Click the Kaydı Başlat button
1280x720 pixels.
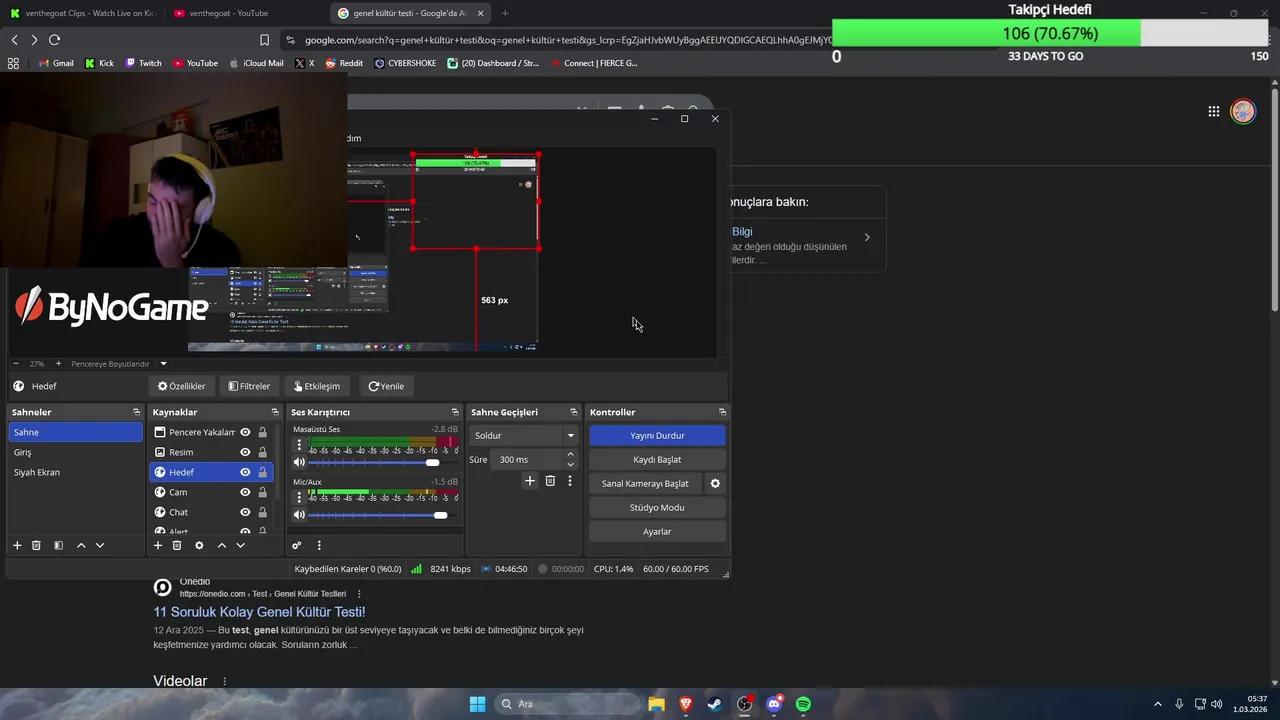[657, 460]
